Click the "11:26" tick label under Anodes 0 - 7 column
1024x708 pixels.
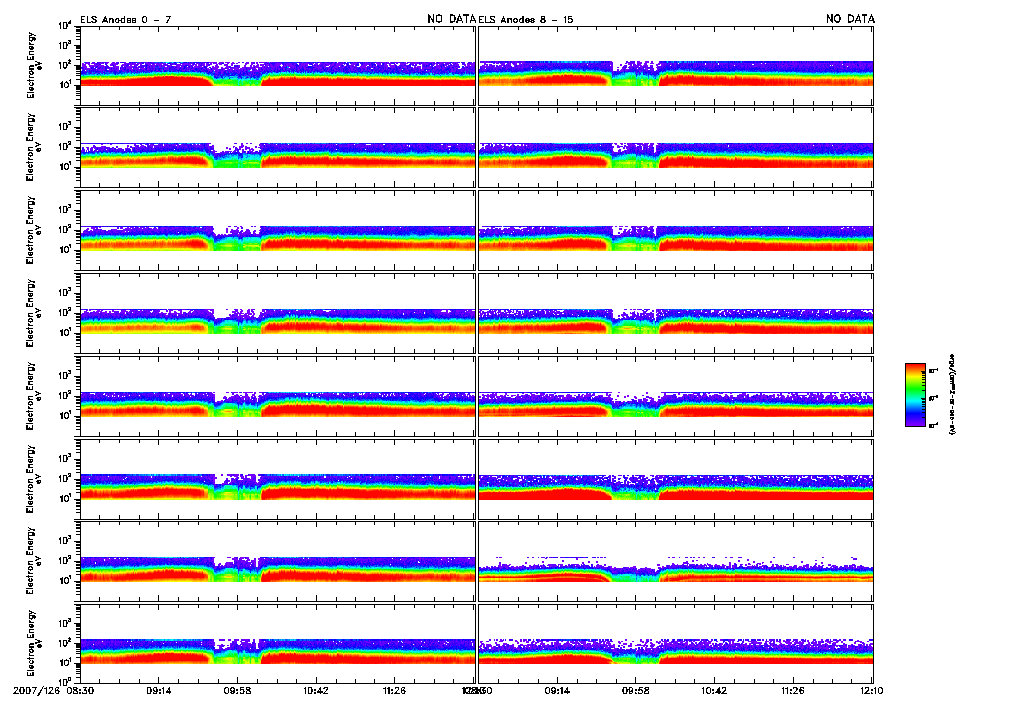click(x=394, y=690)
